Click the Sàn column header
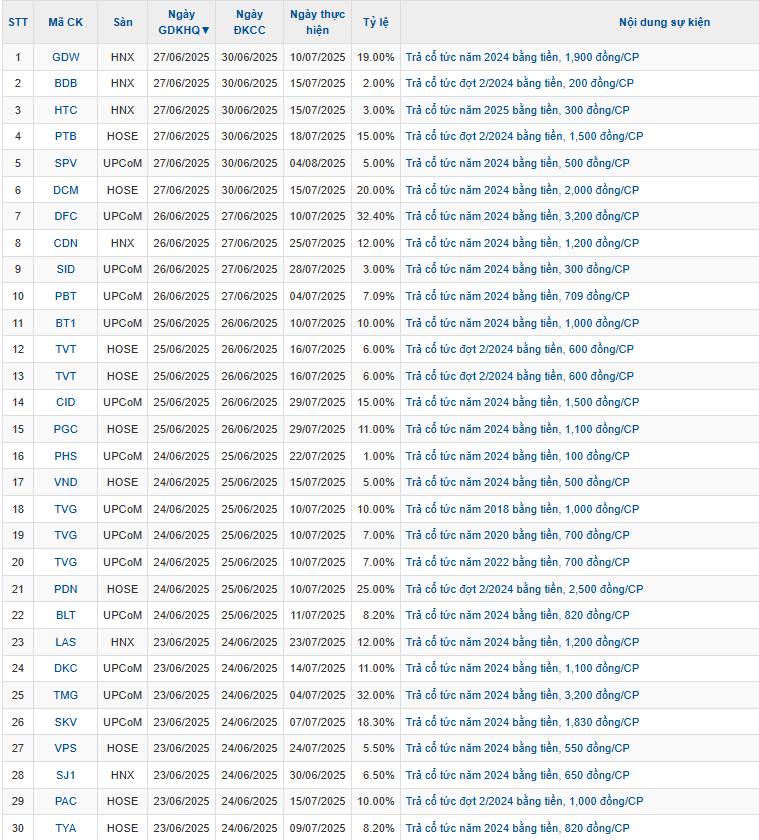The height and width of the screenshot is (840, 759). tap(123, 22)
